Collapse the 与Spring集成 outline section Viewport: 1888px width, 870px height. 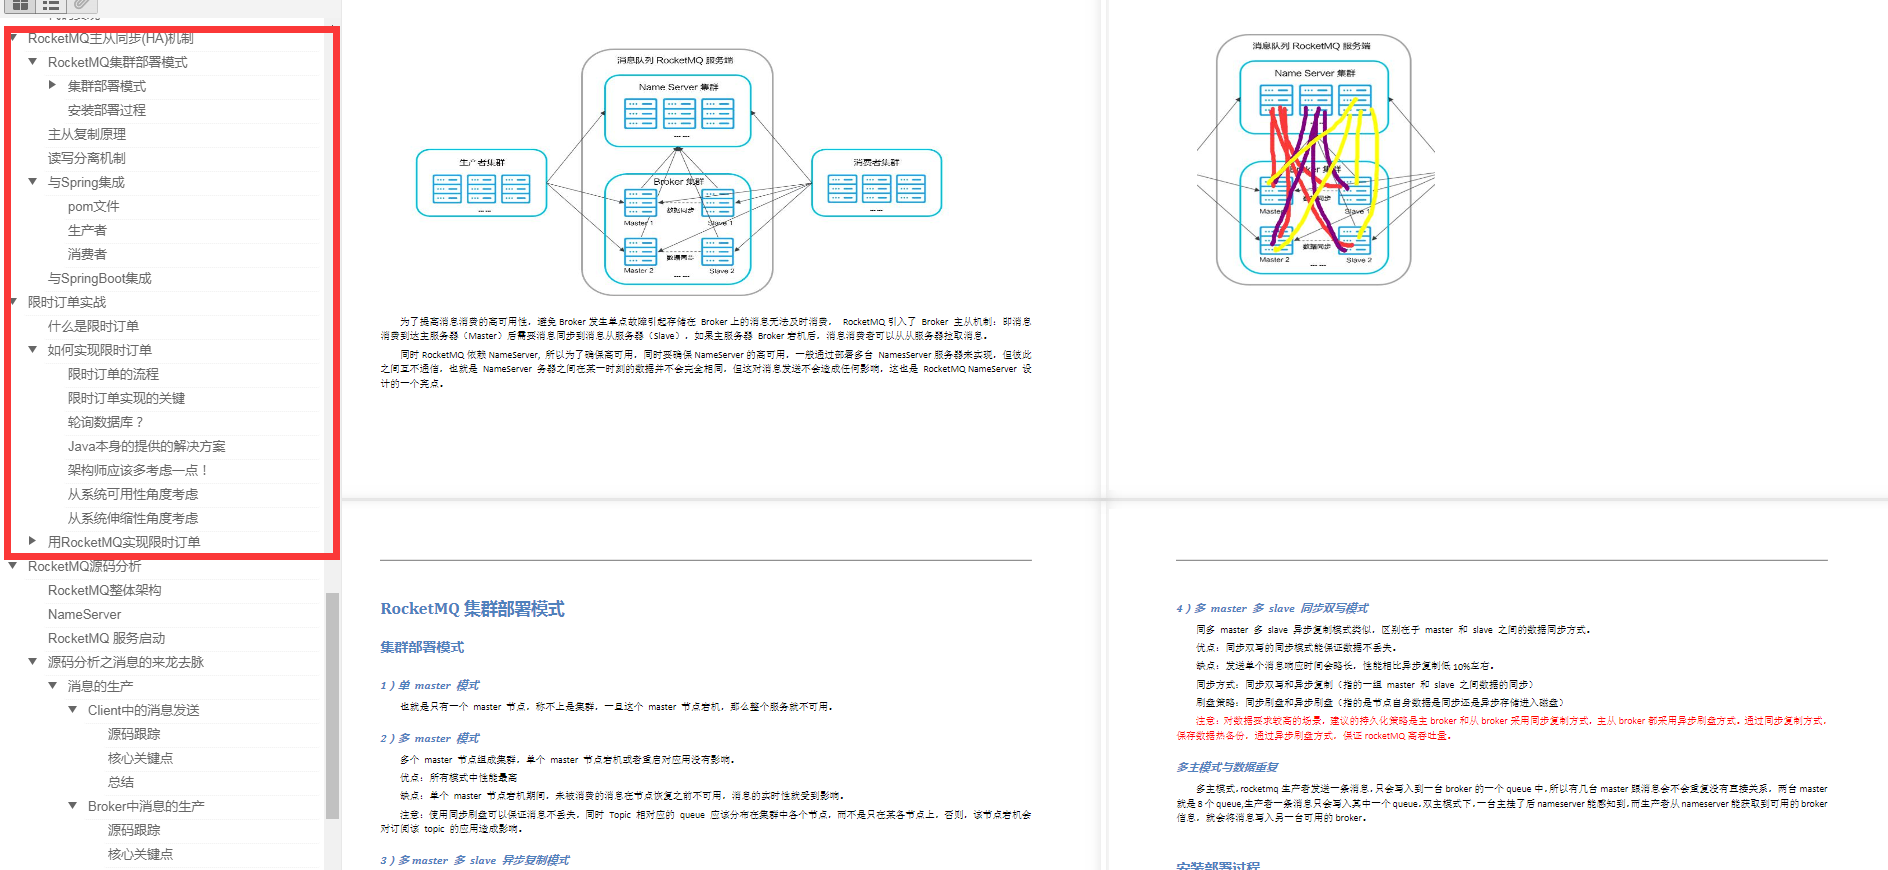[x=33, y=182]
